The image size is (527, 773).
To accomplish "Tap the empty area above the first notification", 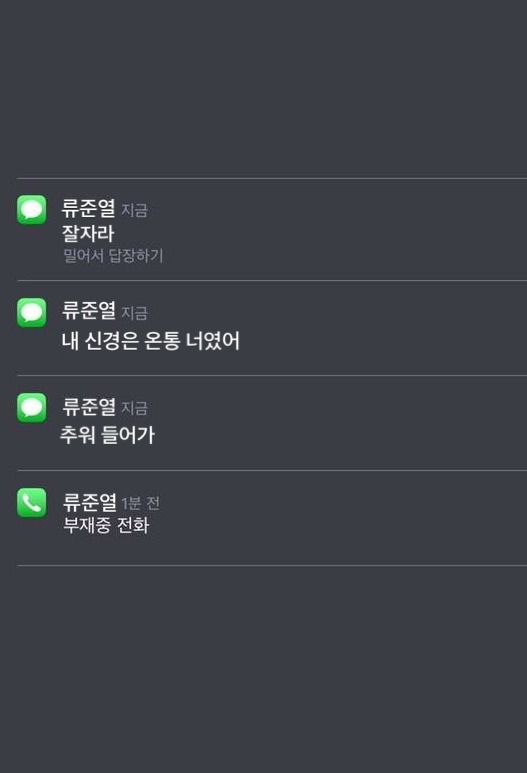I will click(x=263, y=89).
